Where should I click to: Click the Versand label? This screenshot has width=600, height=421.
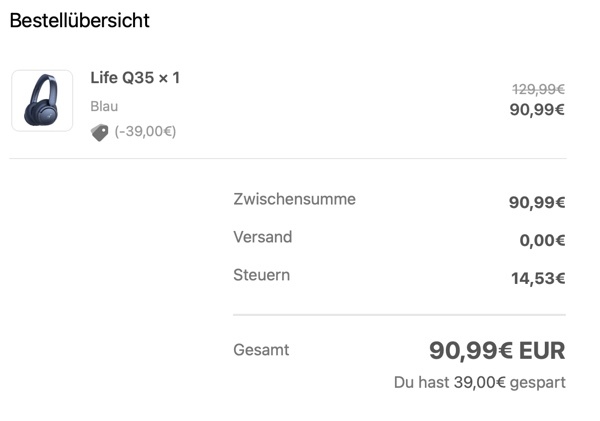pos(263,237)
